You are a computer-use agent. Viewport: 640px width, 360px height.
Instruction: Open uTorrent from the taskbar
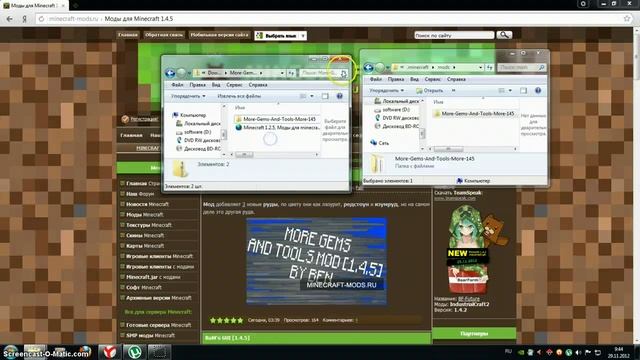click(x=134, y=352)
